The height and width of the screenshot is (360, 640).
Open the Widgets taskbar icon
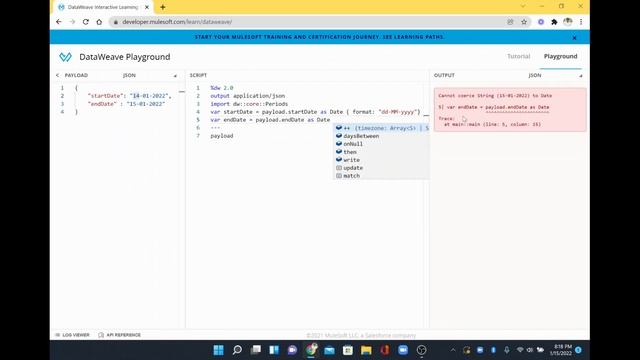coord(274,350)
